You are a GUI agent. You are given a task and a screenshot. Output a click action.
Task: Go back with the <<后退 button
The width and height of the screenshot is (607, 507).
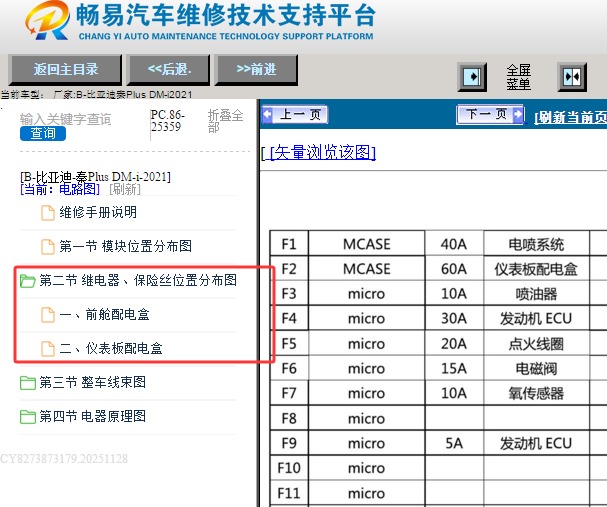pyautogui.click(x=169, y=70)
